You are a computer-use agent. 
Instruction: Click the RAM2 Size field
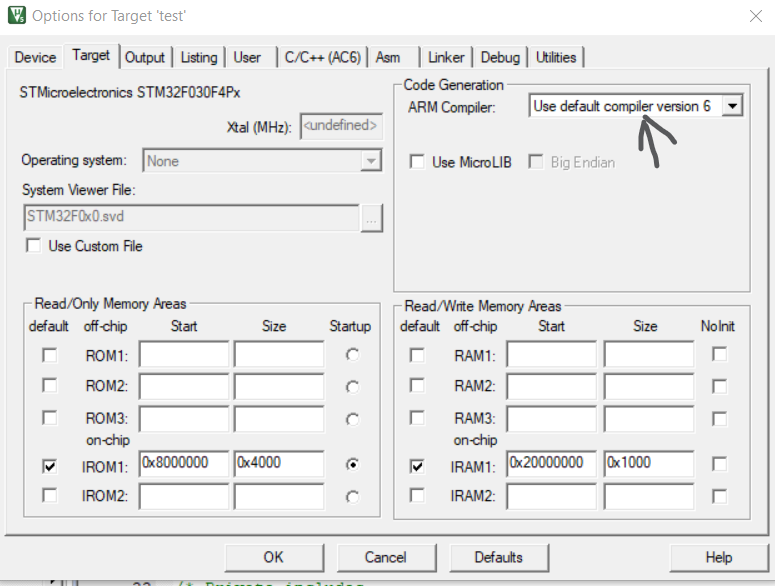coord(649,386)
